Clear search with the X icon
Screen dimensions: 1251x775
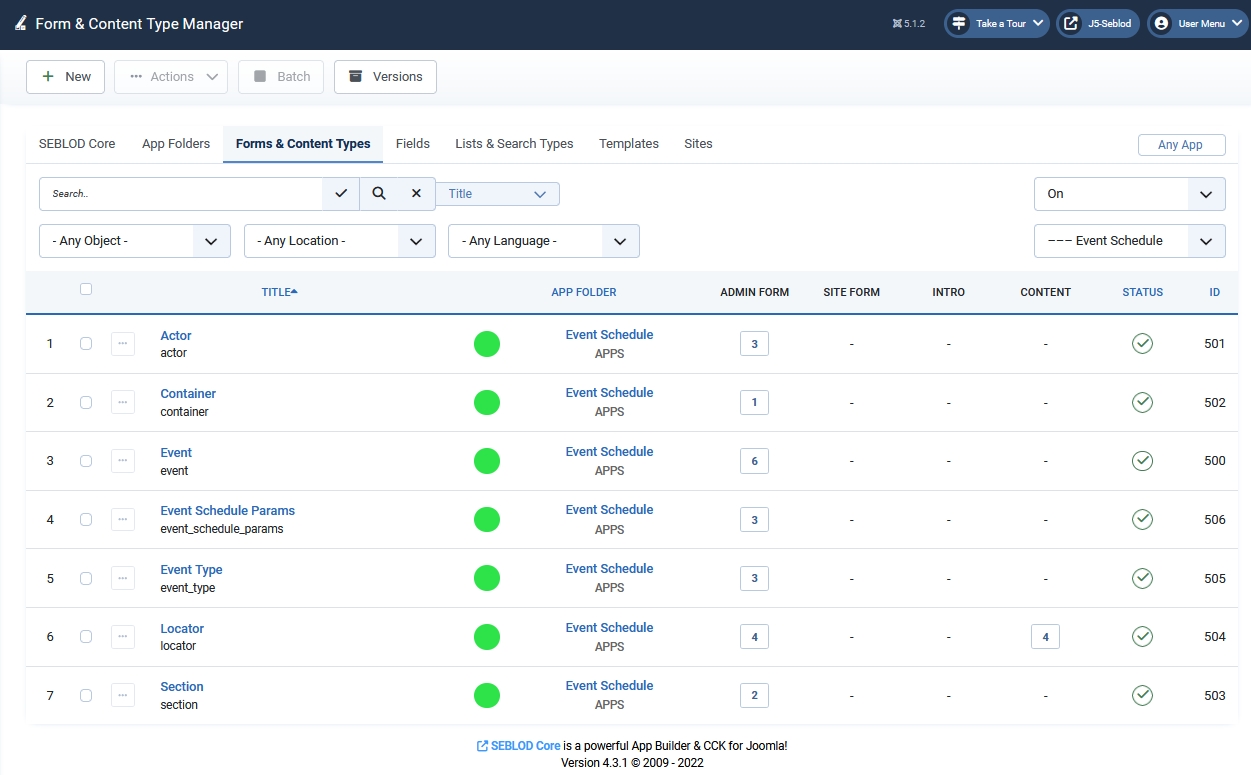click(416, 194)
